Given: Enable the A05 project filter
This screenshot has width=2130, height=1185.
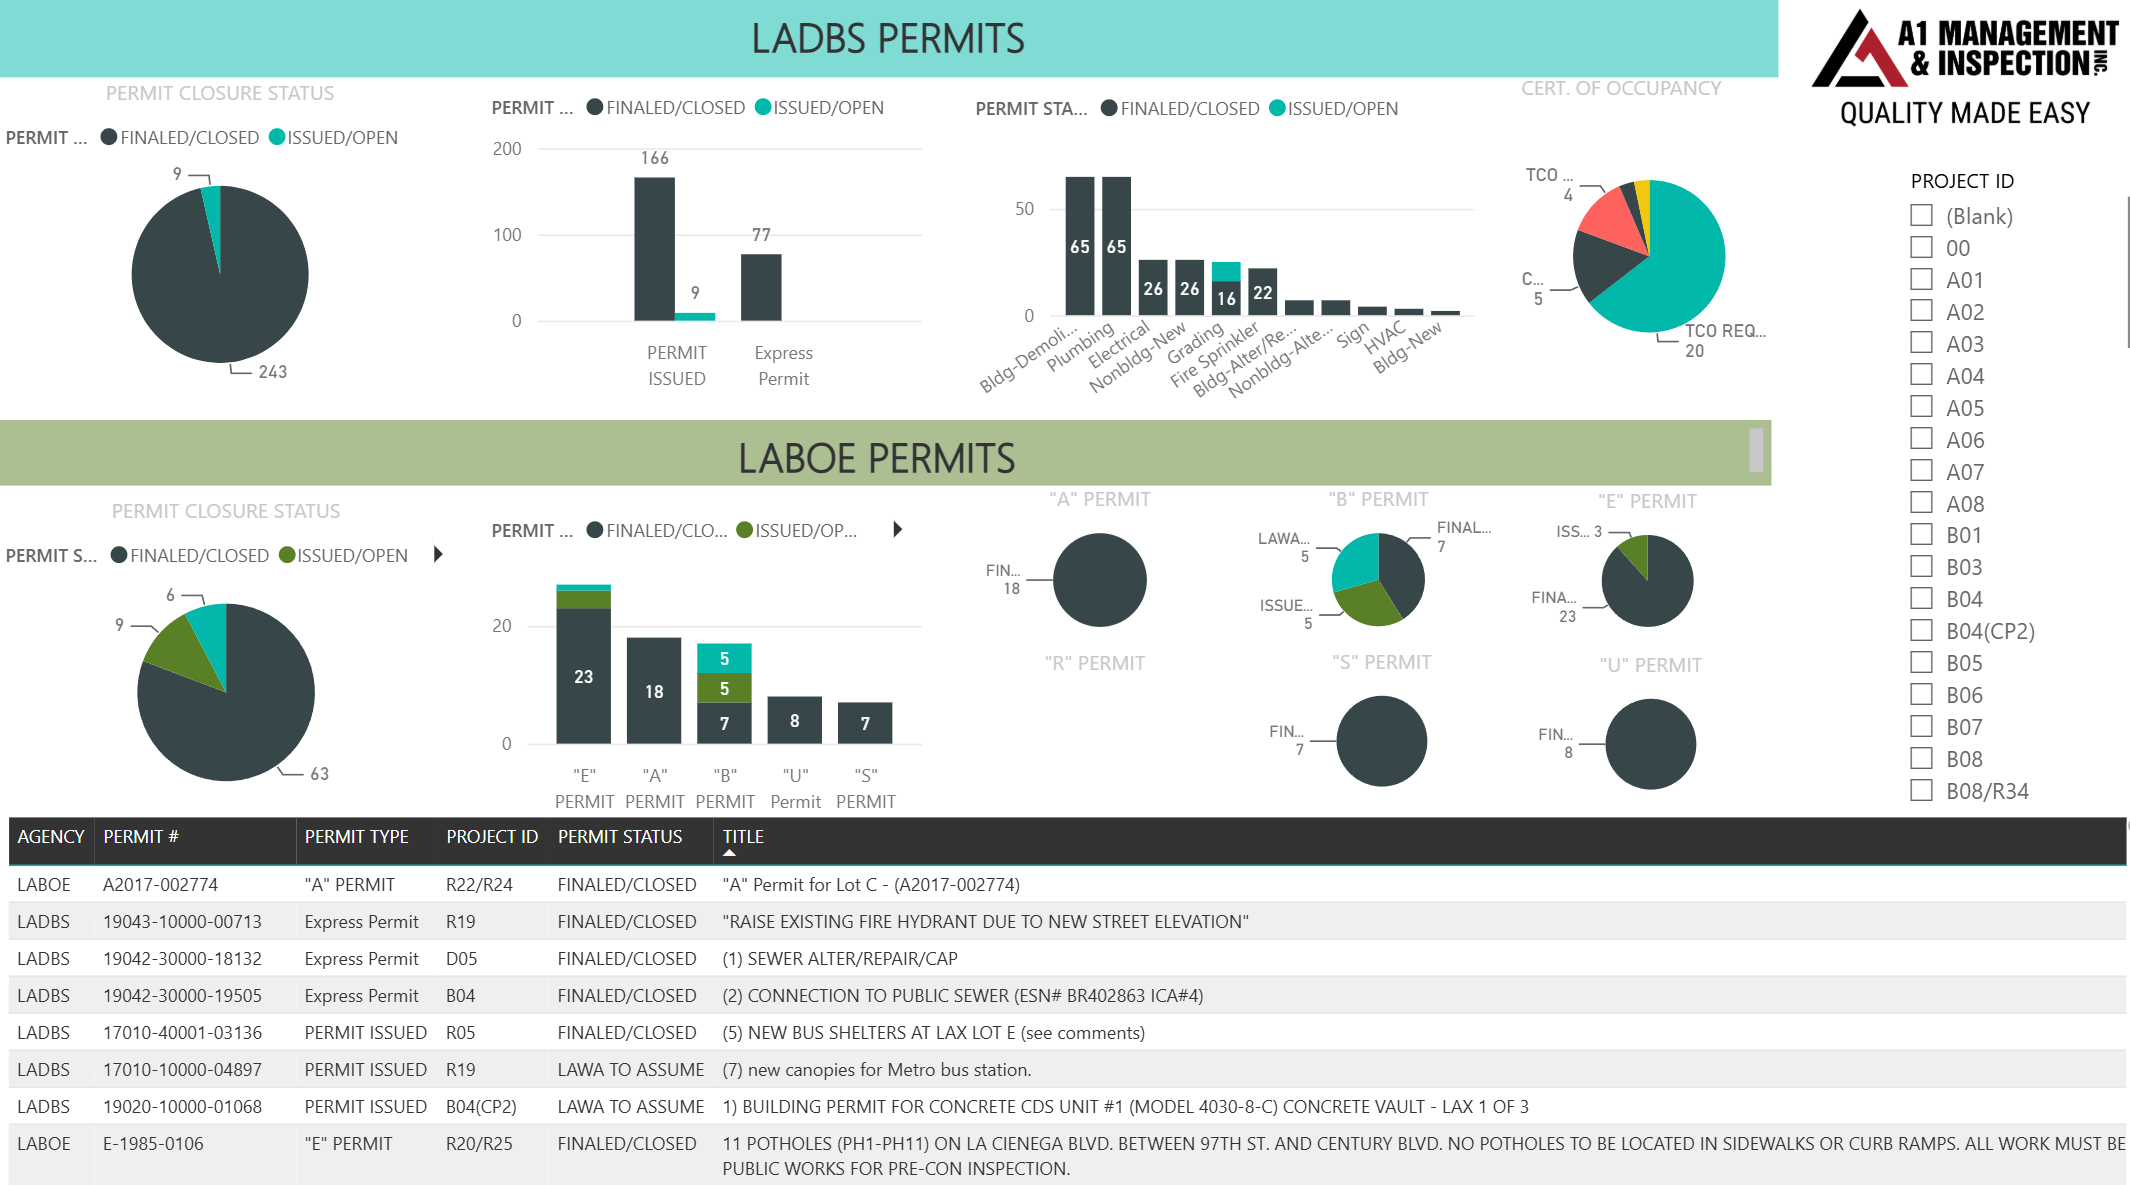Looking at the screenshot, I should [1921, 407].
